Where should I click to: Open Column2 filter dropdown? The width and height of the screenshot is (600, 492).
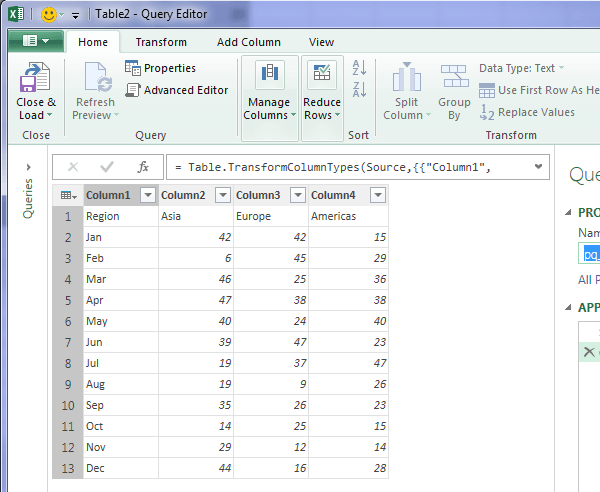(x=223, y=195)
